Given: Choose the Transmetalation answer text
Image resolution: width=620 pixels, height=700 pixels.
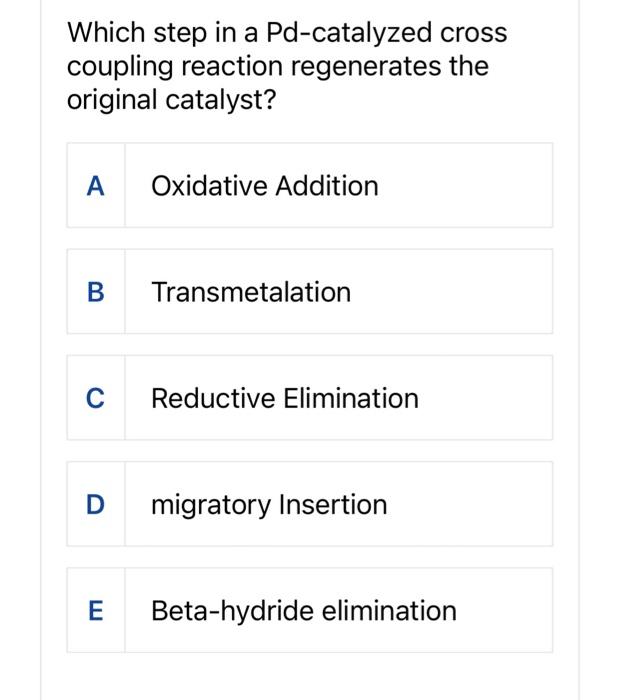Looking at the screenshot, I should click(x=251, y=292).
